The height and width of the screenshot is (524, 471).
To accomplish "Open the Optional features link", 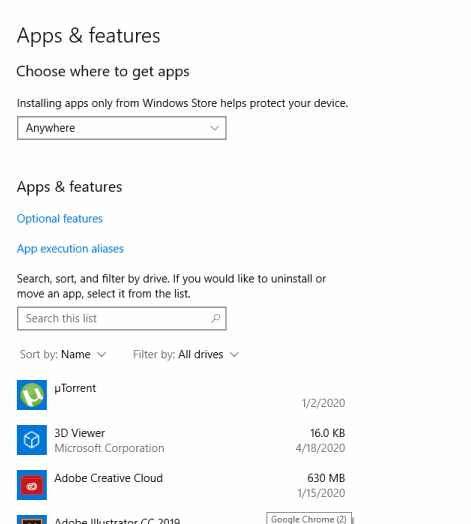I will 60,219.
